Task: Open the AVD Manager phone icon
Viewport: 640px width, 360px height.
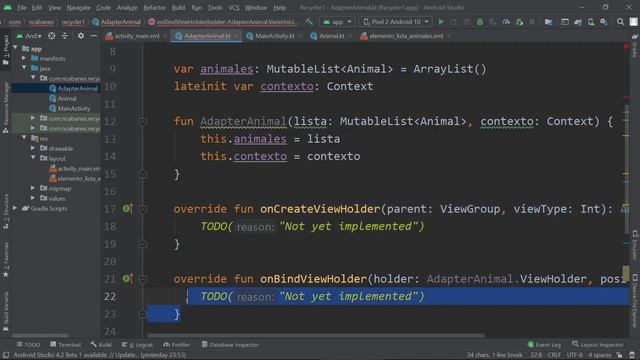Action: [591, 22]
